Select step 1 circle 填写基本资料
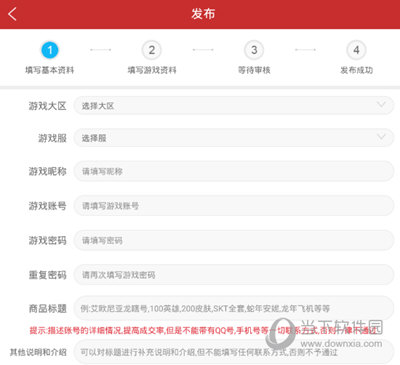 [50, 50]
